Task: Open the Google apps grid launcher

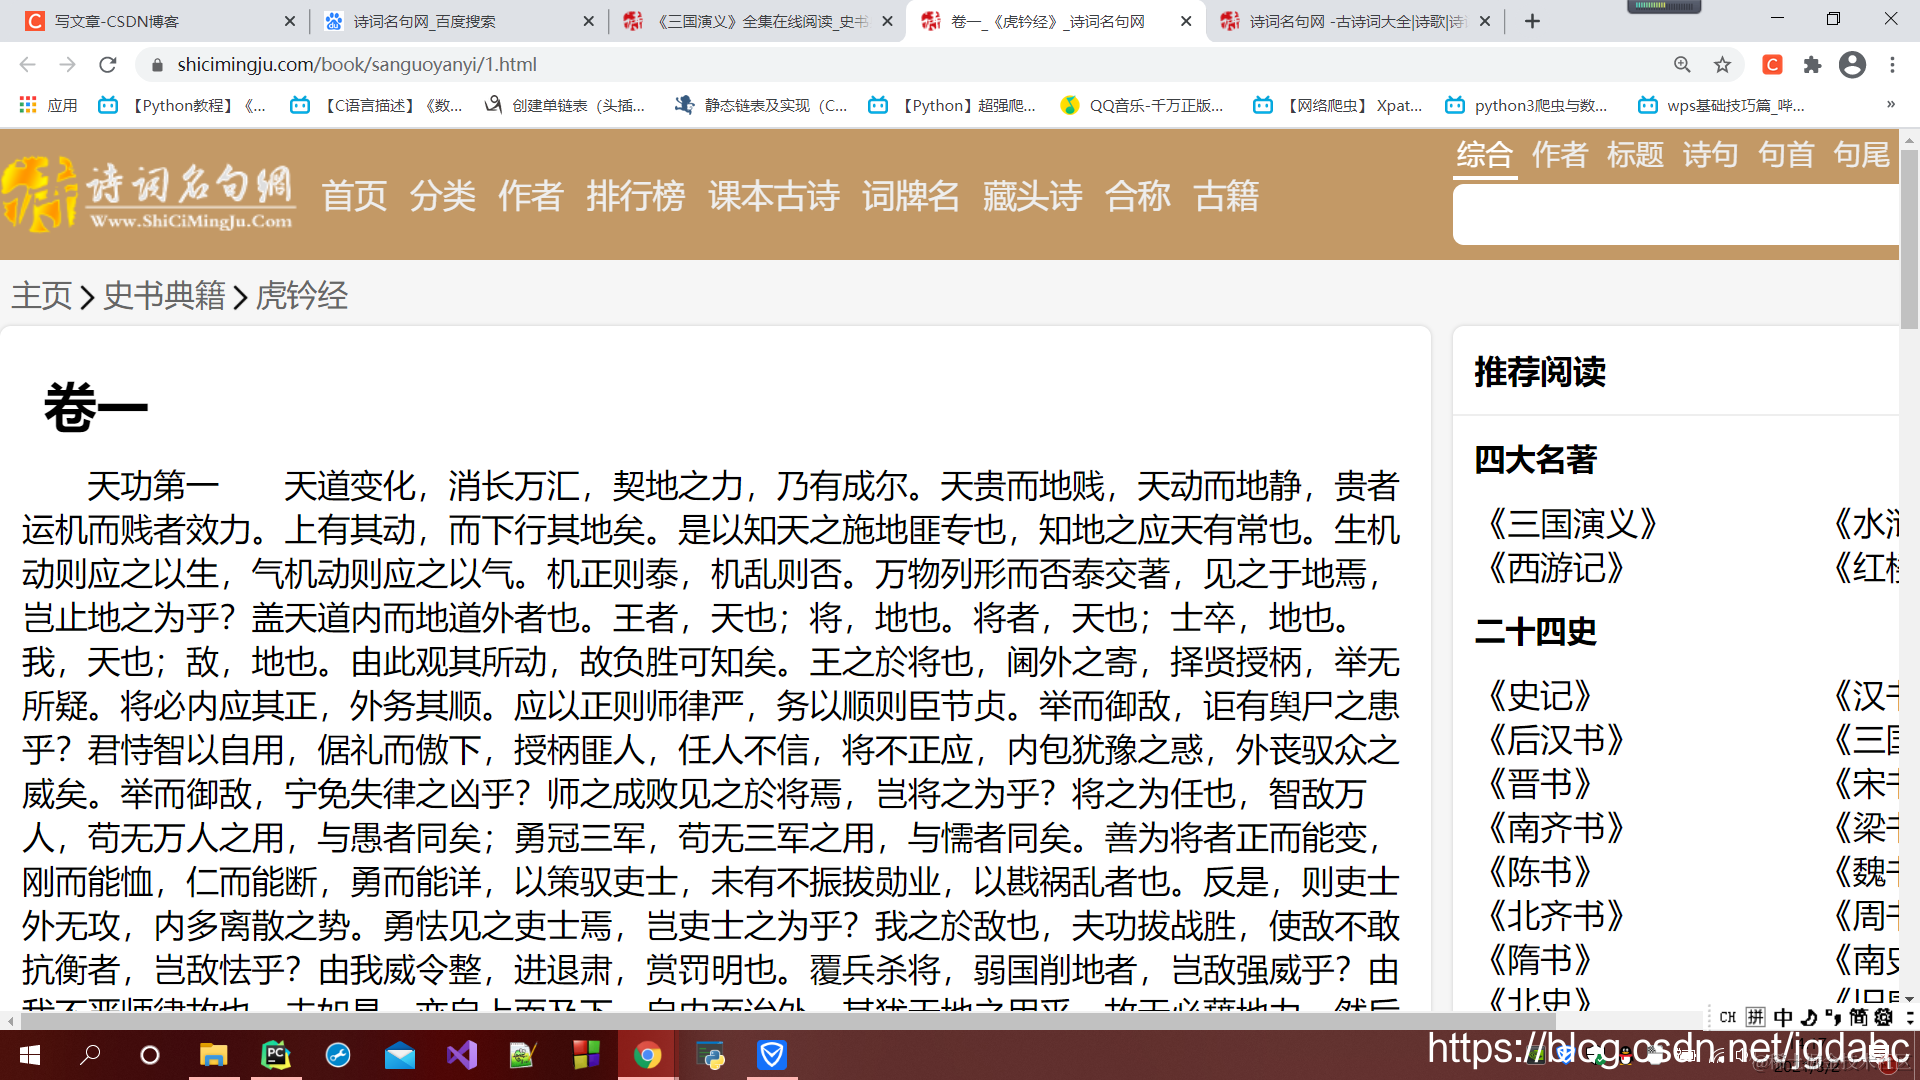Action: 27,104
